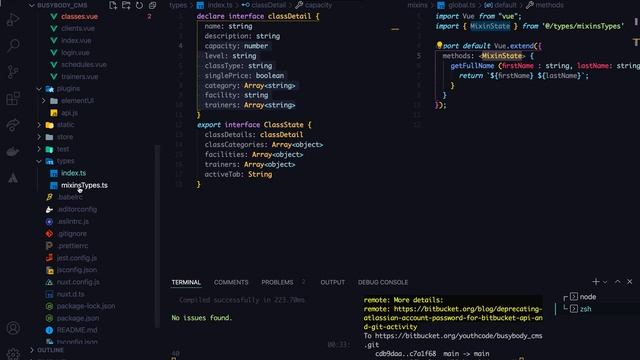
Task: Click global.ts in the right editor breadcrumb
Action: click(462, 5)
